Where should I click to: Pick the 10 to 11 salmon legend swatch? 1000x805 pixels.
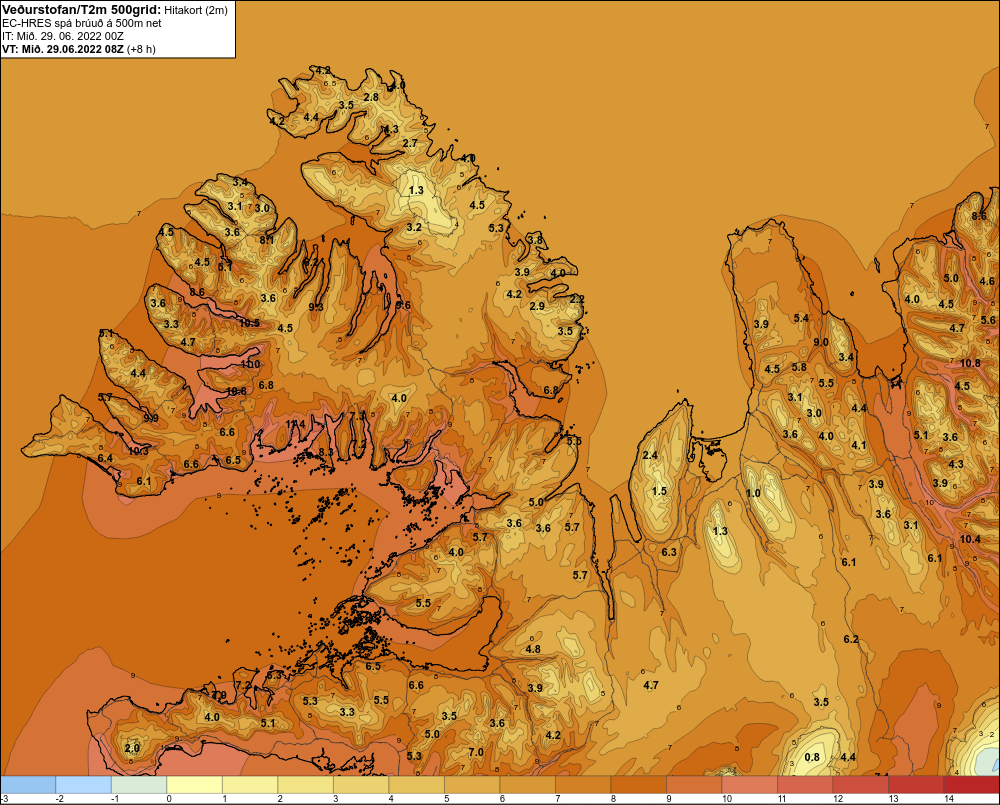(x=749, y=785)
